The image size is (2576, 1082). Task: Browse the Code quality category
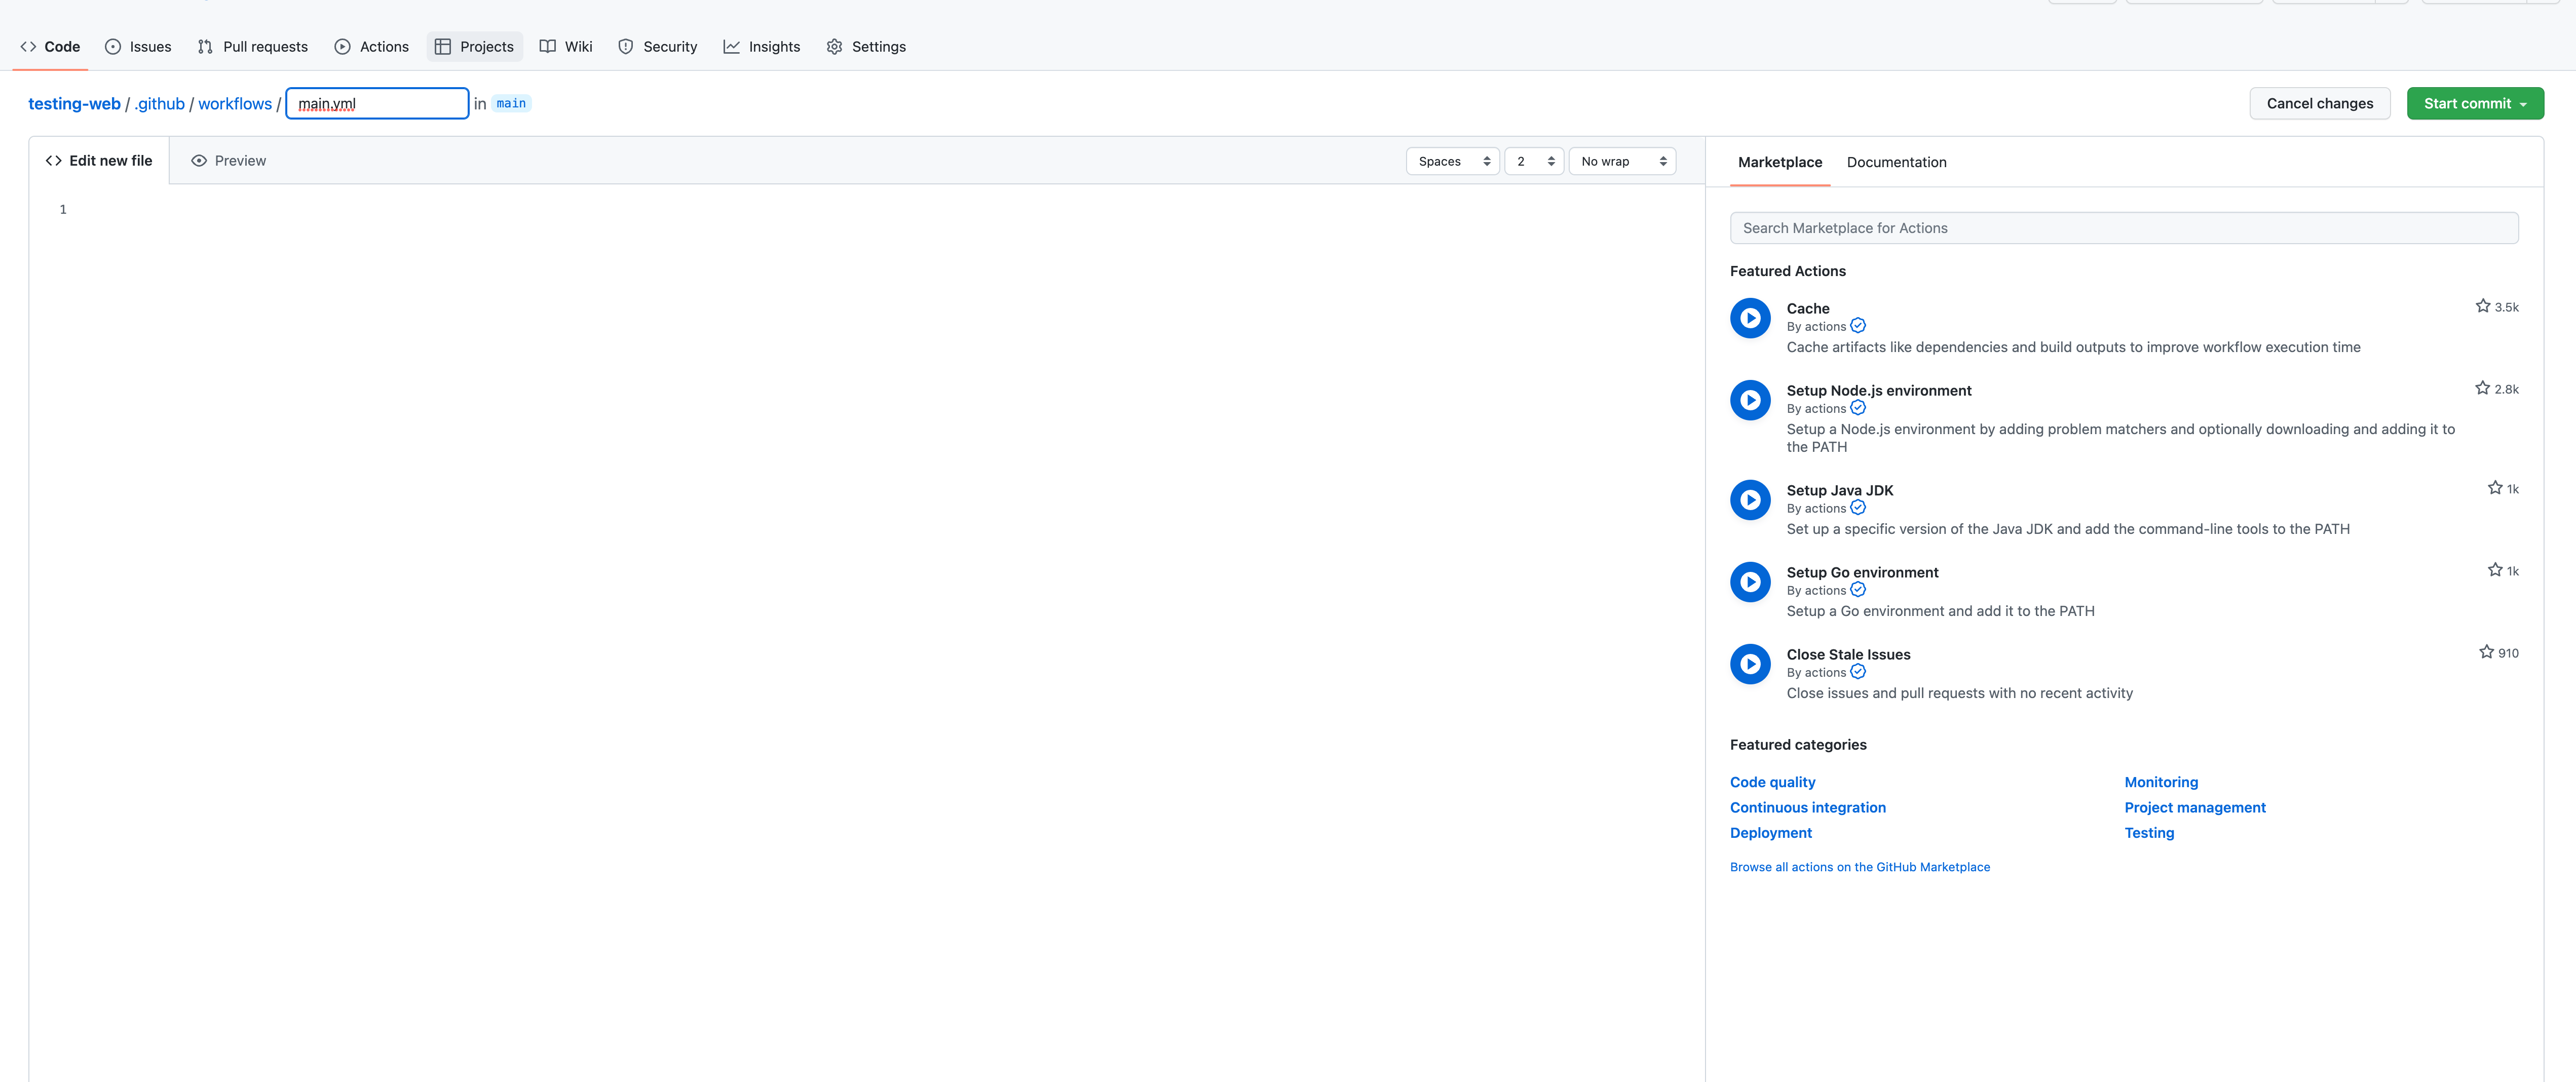pos(1772,782)
